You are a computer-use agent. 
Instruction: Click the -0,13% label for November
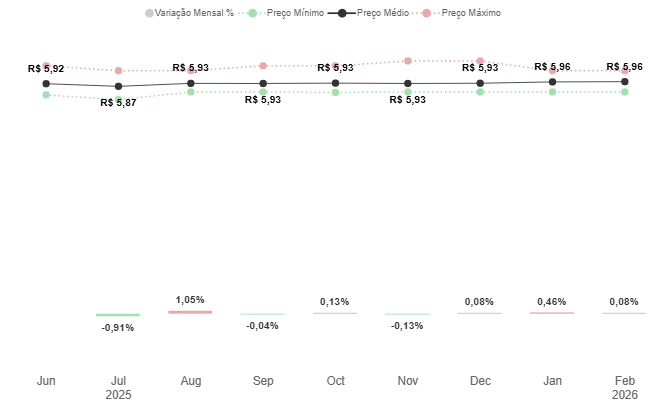pos(408,326)
